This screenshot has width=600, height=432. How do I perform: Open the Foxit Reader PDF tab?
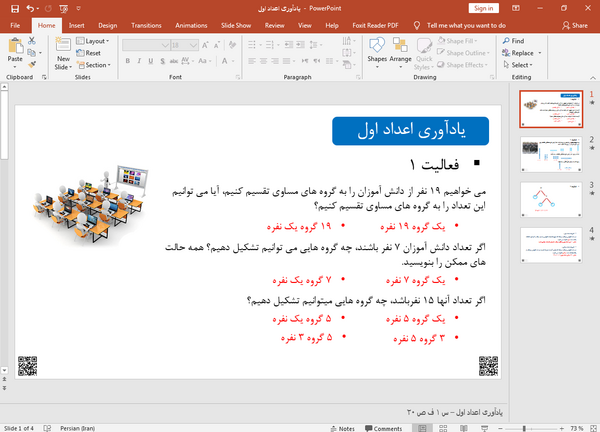tap(375, 25)
